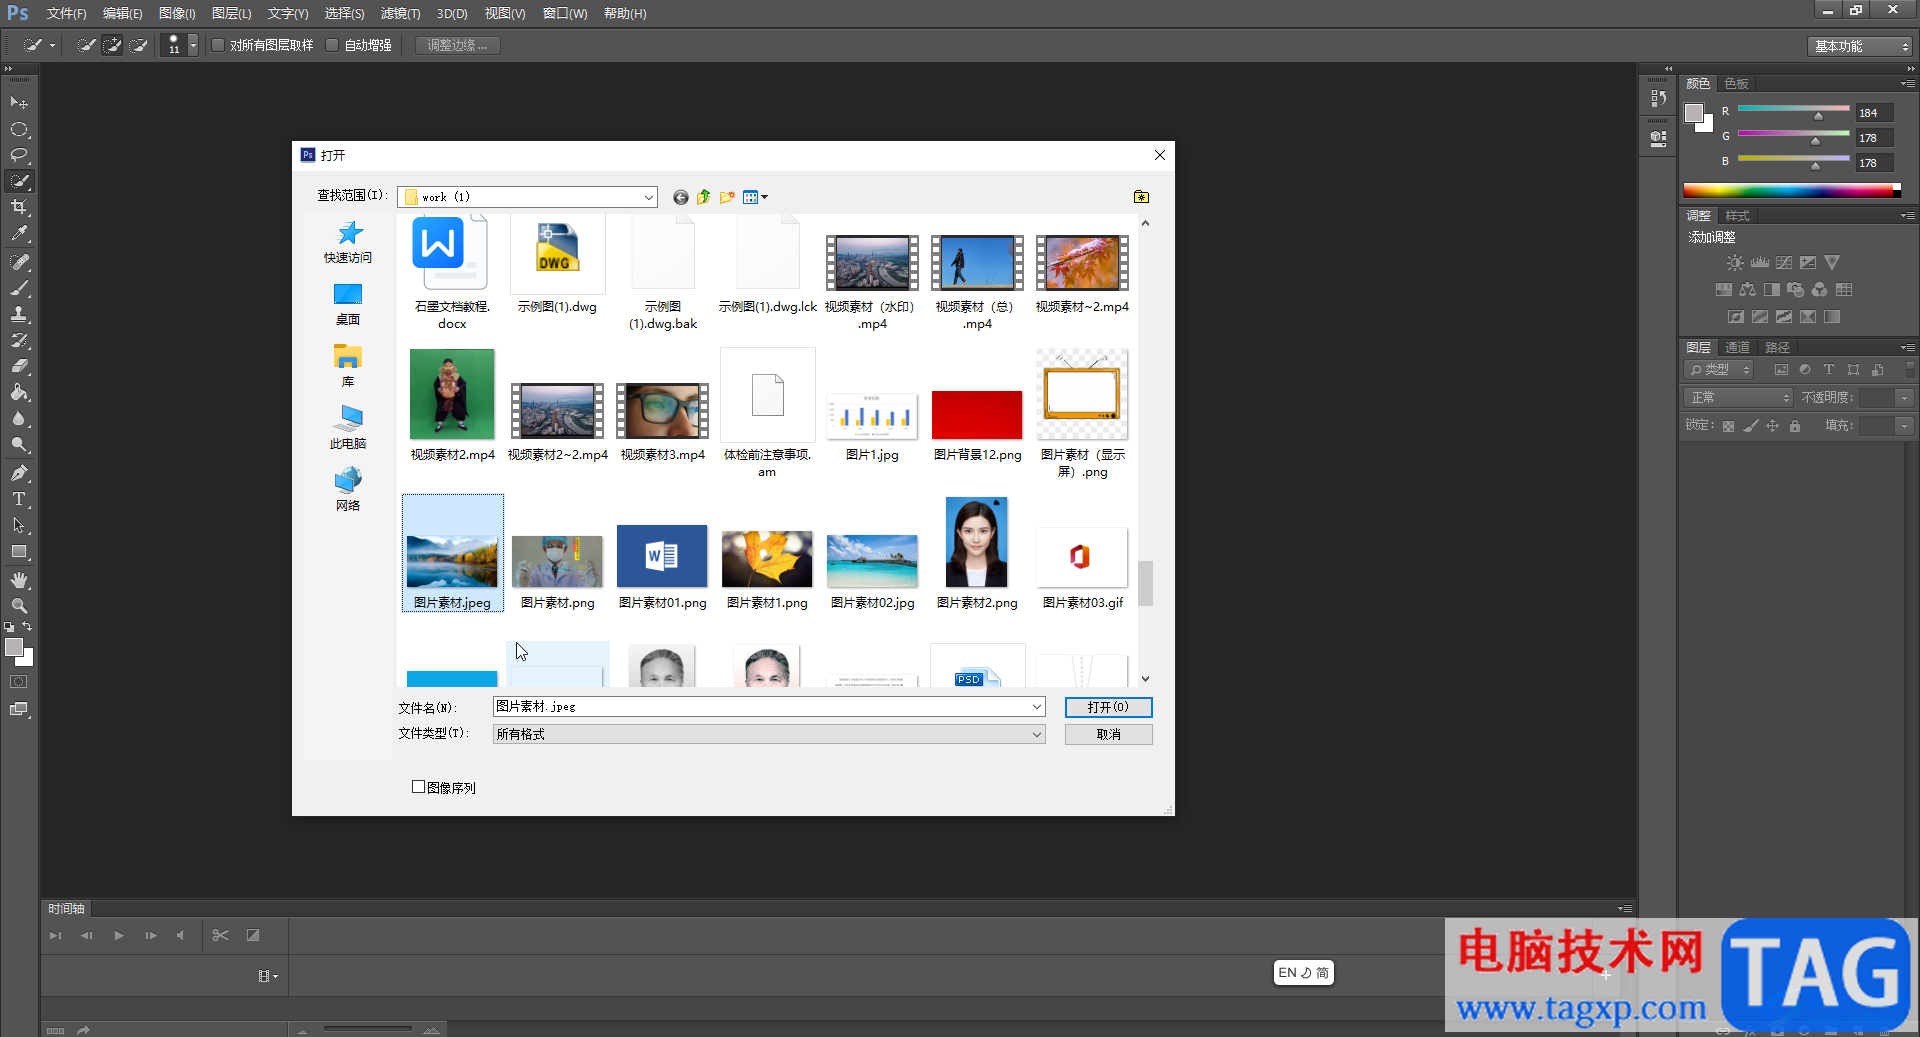Image resolution: width=1920 pixels, height=1037 pixels.
Task: Click the Brightness/Contrast adjustment icon
Action: tap(1735, 263)
